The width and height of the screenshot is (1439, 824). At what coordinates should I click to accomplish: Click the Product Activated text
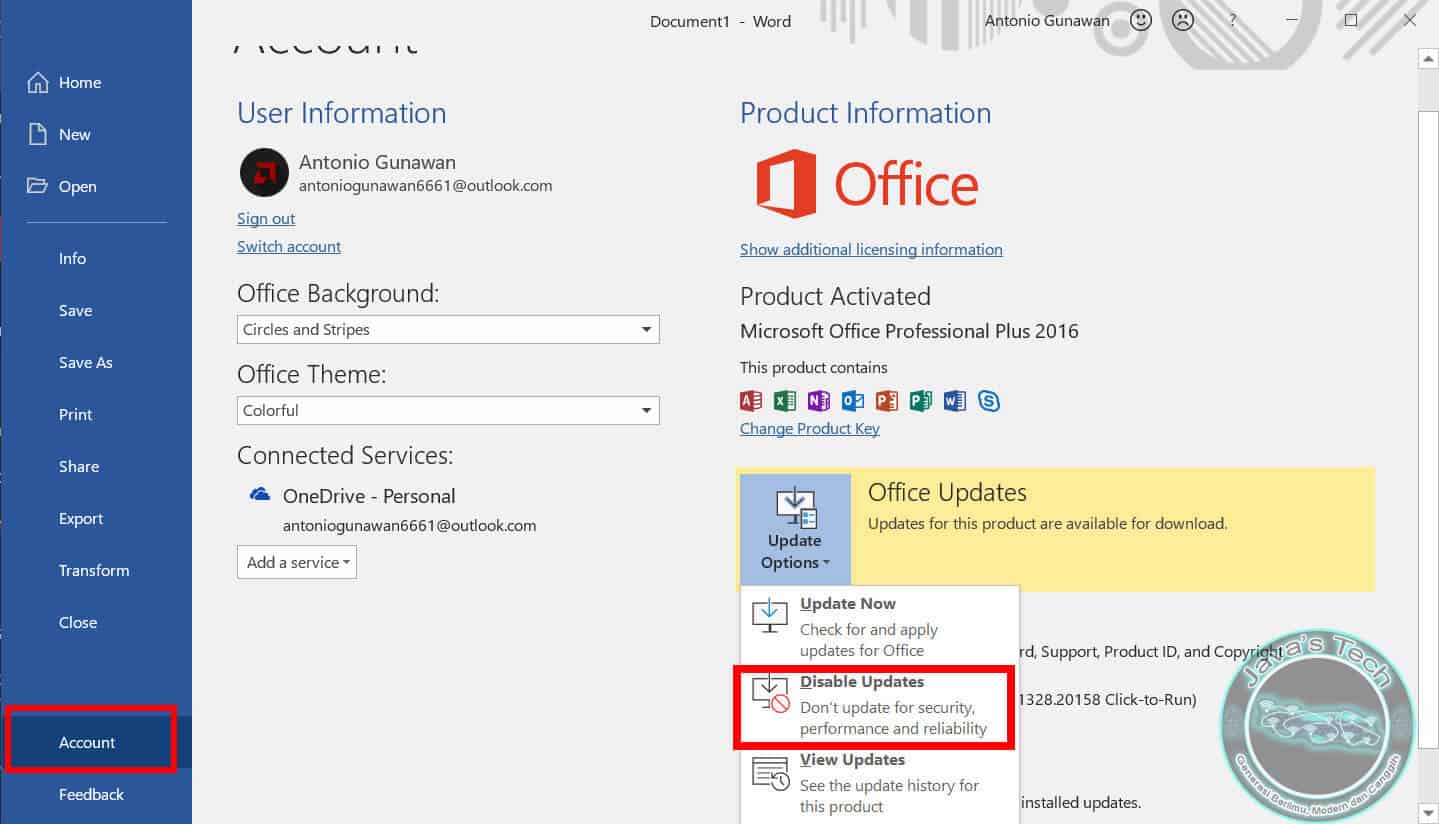coord(835,296)
